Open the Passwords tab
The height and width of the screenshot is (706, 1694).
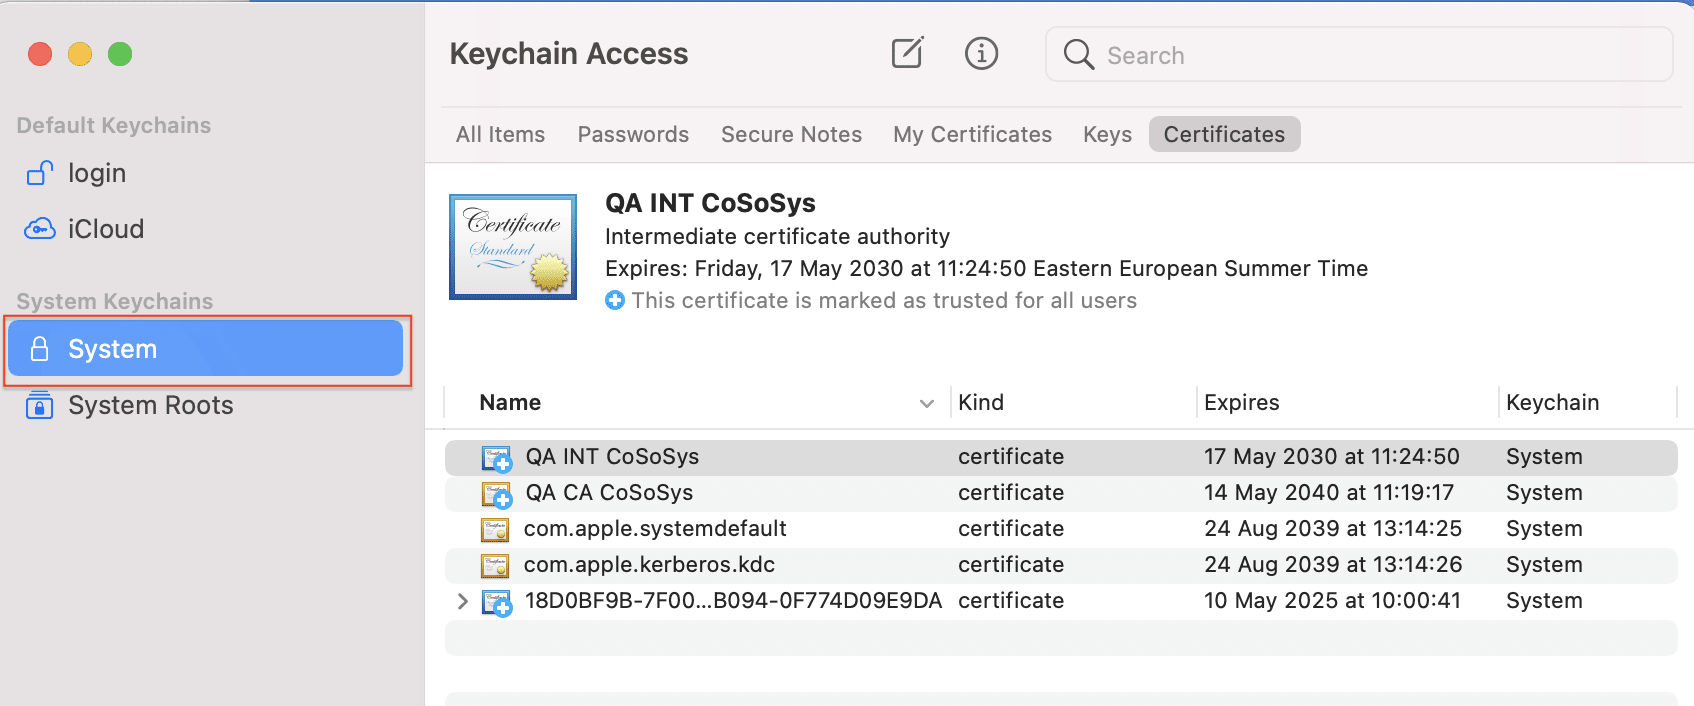633,134
